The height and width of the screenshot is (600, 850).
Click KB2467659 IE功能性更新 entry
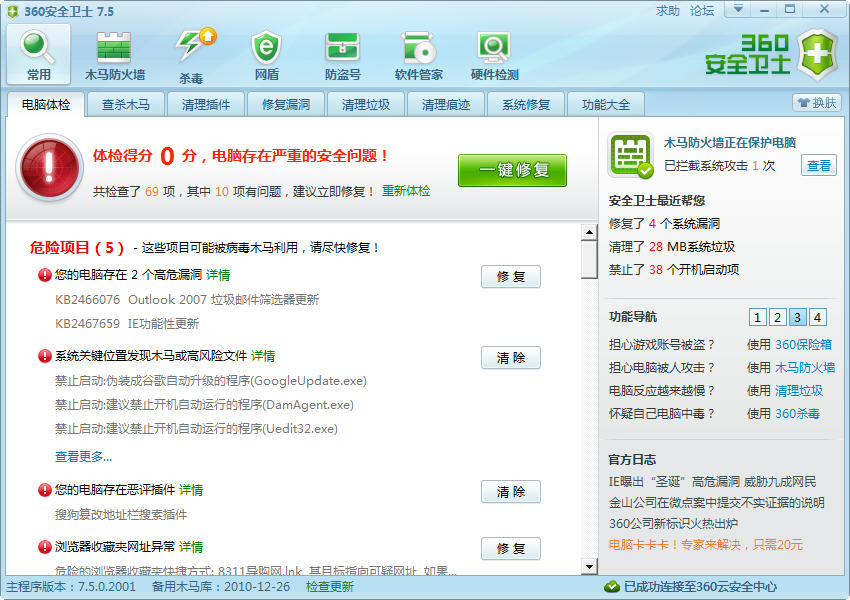tap(127, 324)
